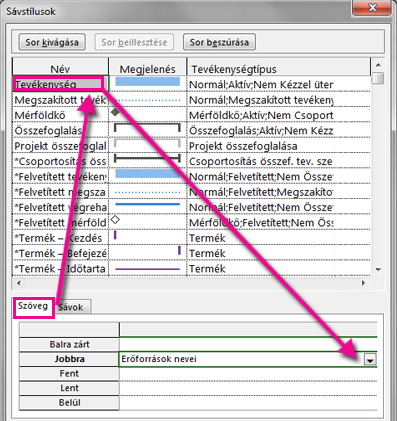Click the horizontal scrollbar left arrow

pos(19,283)
